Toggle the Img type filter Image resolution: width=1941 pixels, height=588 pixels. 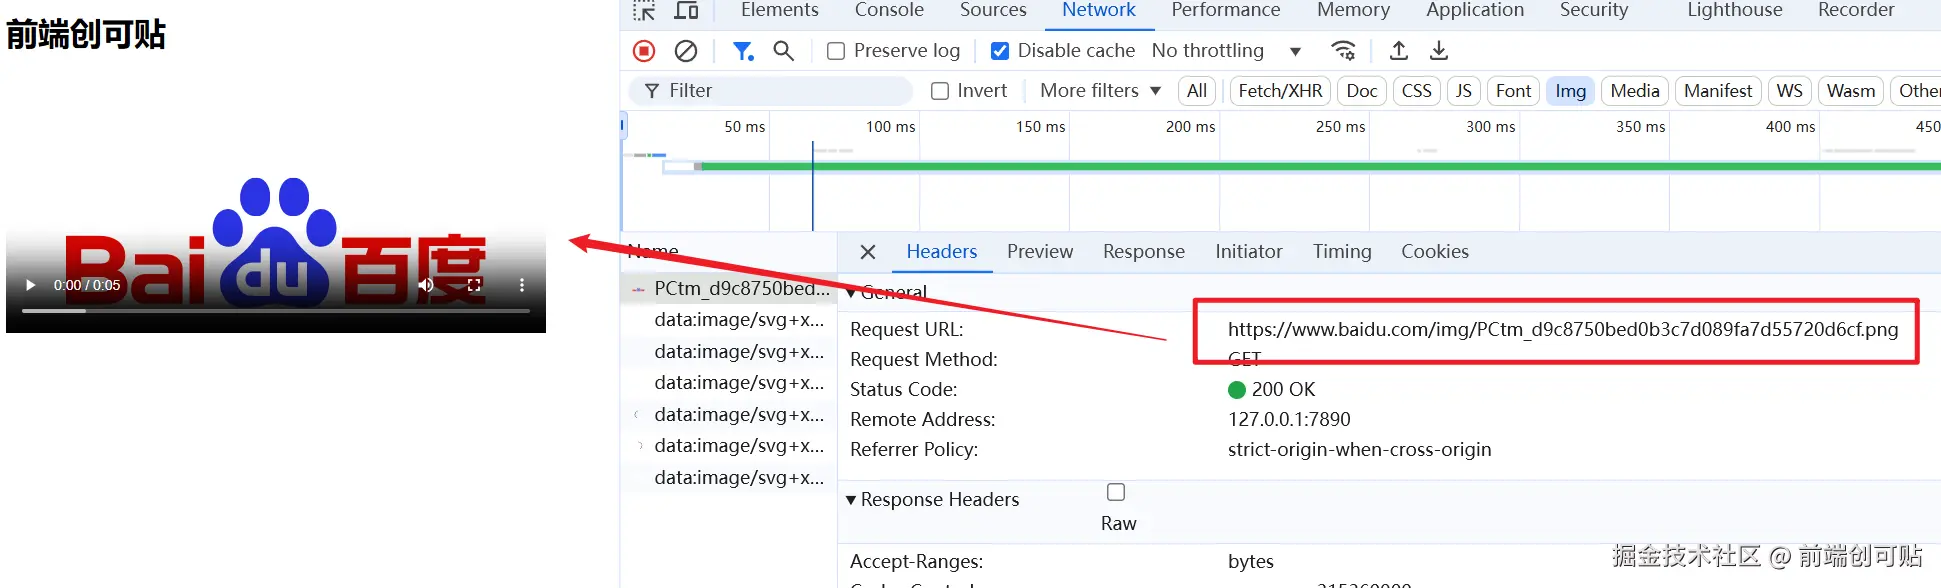(1571, 91)
